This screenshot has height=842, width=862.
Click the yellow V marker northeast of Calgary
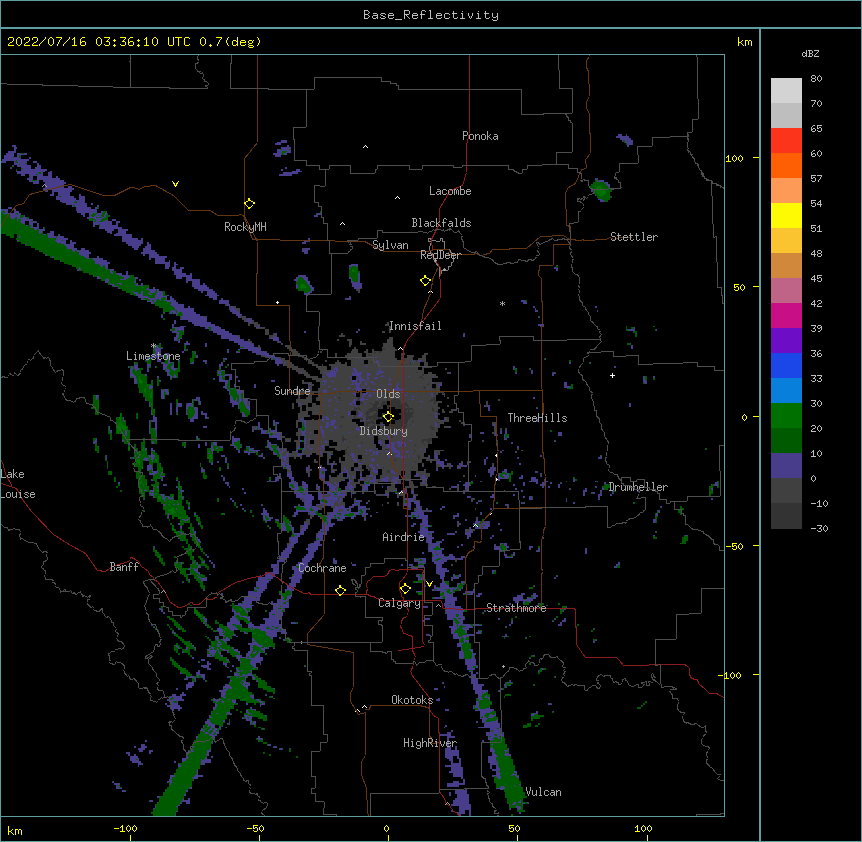coord(429,584)
